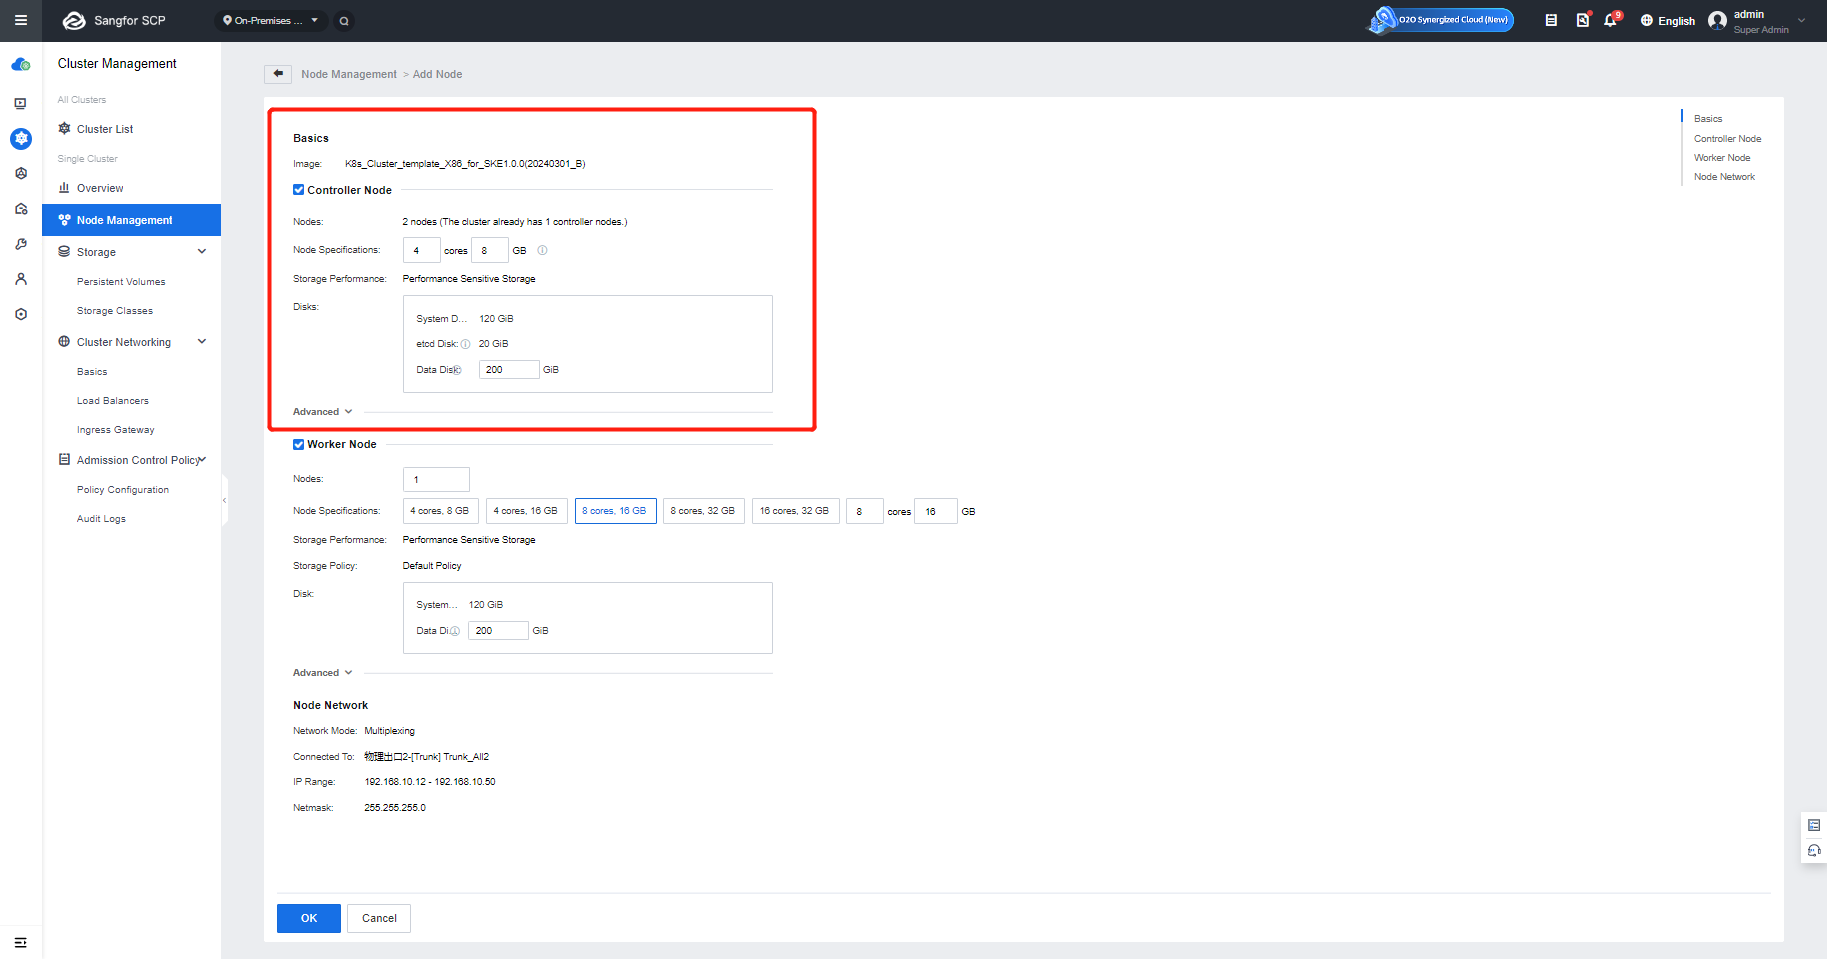Click info icon beside controller Data Disk
Screen dimensions: 1827x959
click(x=457, y=370)
